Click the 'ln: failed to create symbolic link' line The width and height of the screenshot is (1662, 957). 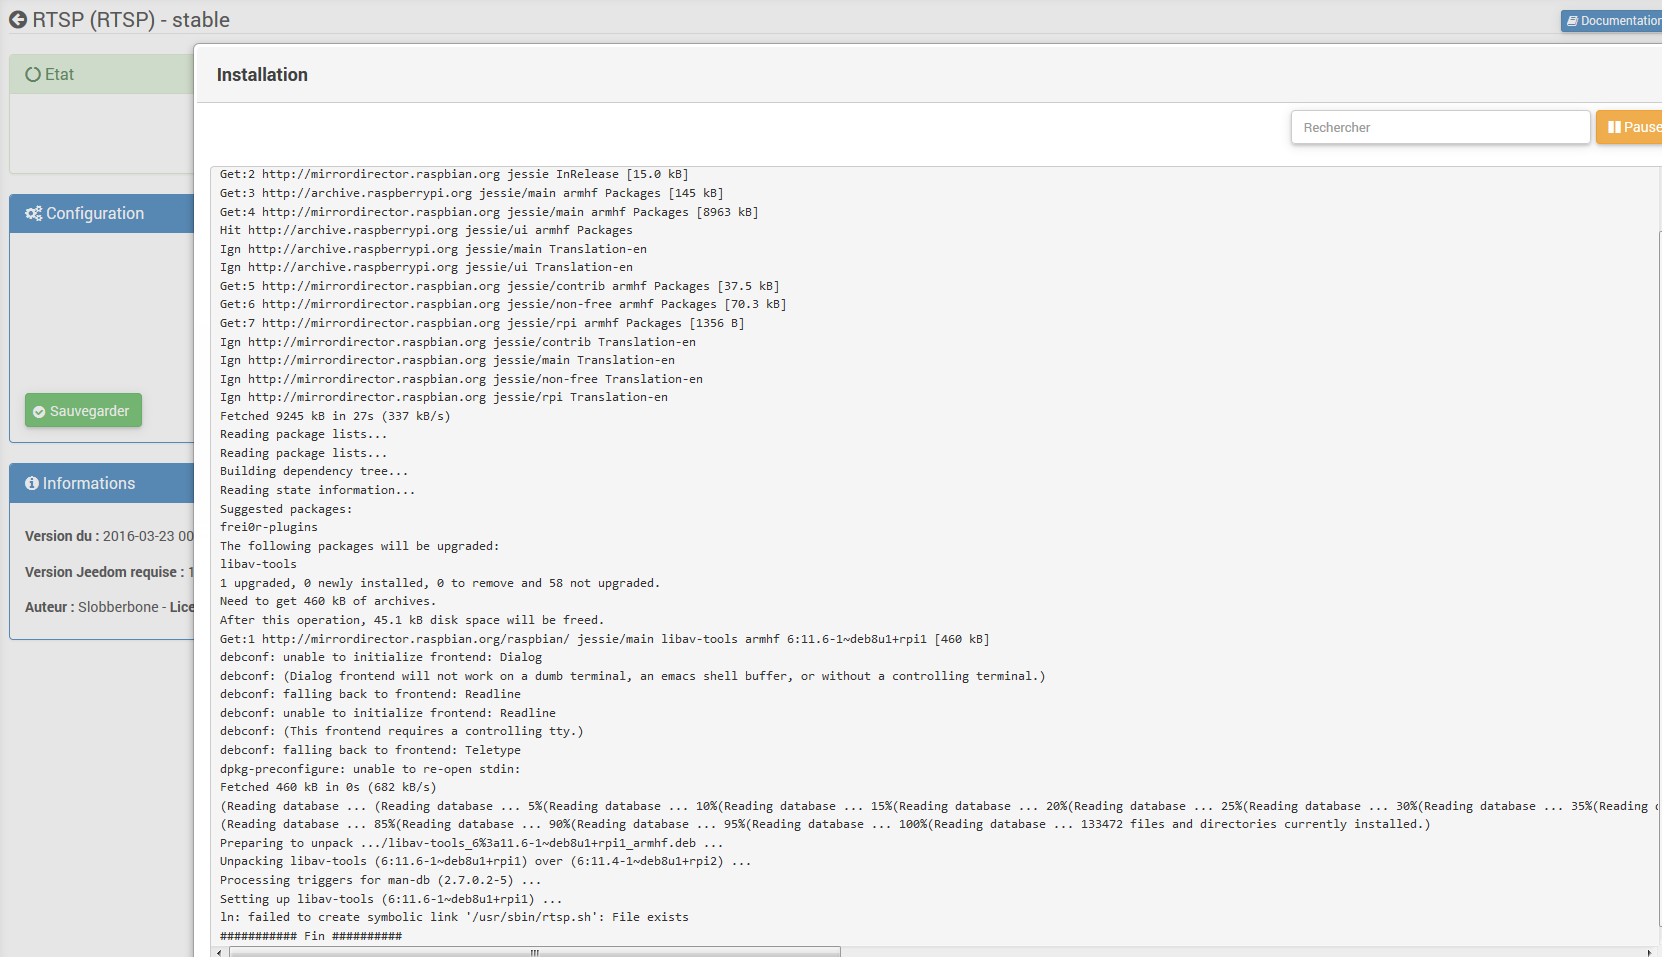[454, 917]
